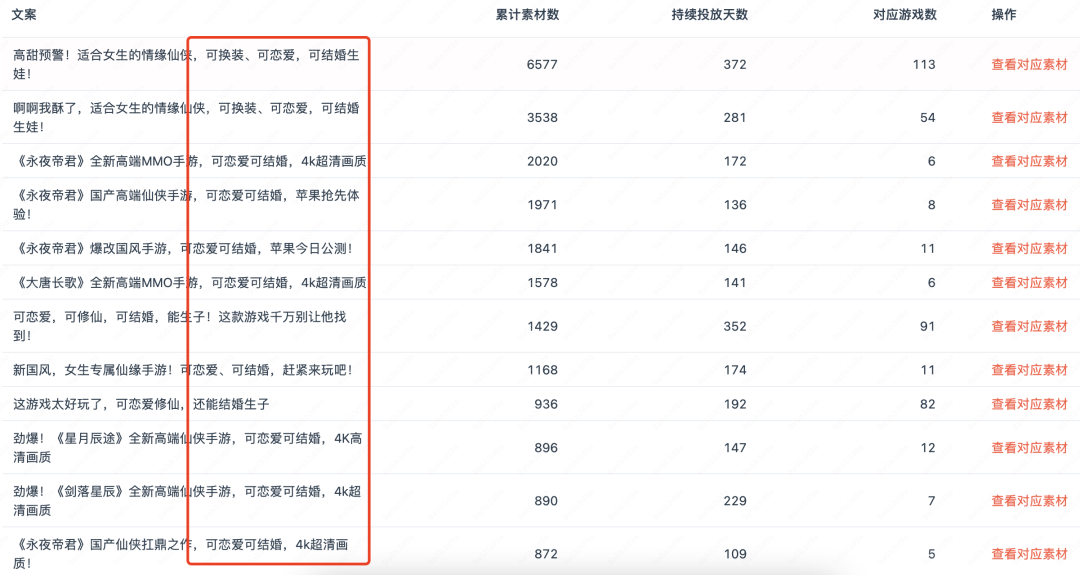Open 查看对应素材 in the 872 row

1029,554
